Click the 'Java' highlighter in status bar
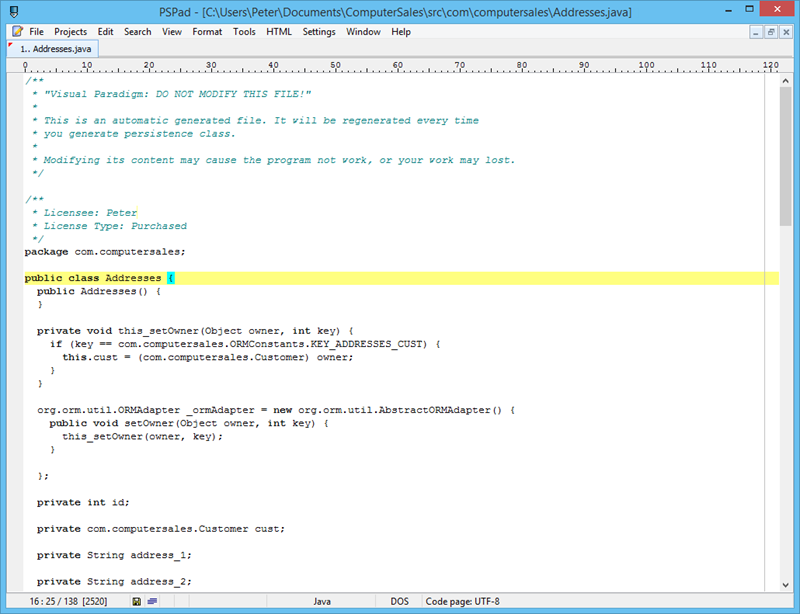800x614 pixels. [322, 601]
